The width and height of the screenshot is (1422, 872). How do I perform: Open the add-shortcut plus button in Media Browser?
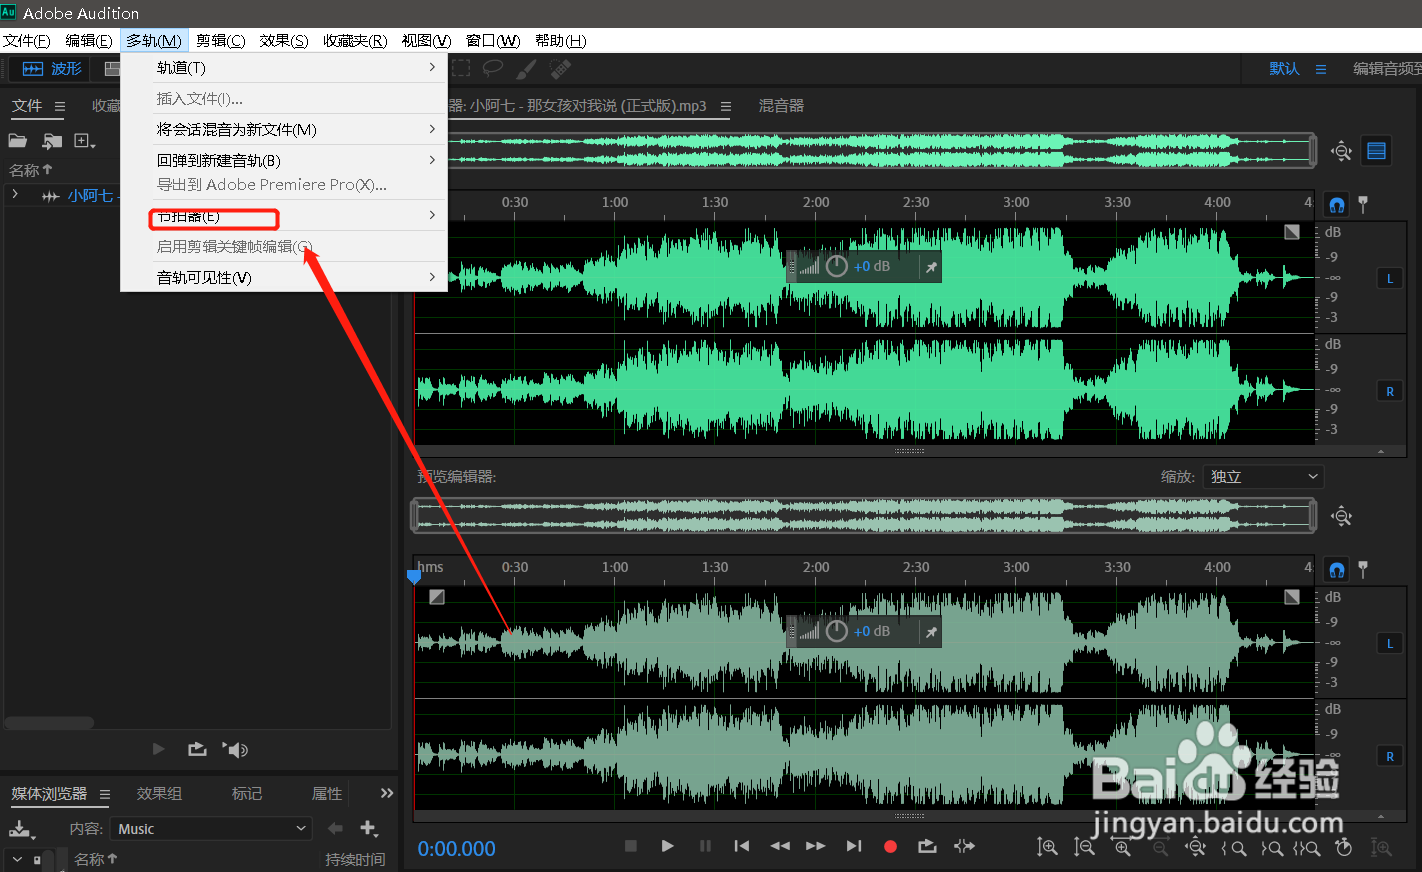coord(369,828)
